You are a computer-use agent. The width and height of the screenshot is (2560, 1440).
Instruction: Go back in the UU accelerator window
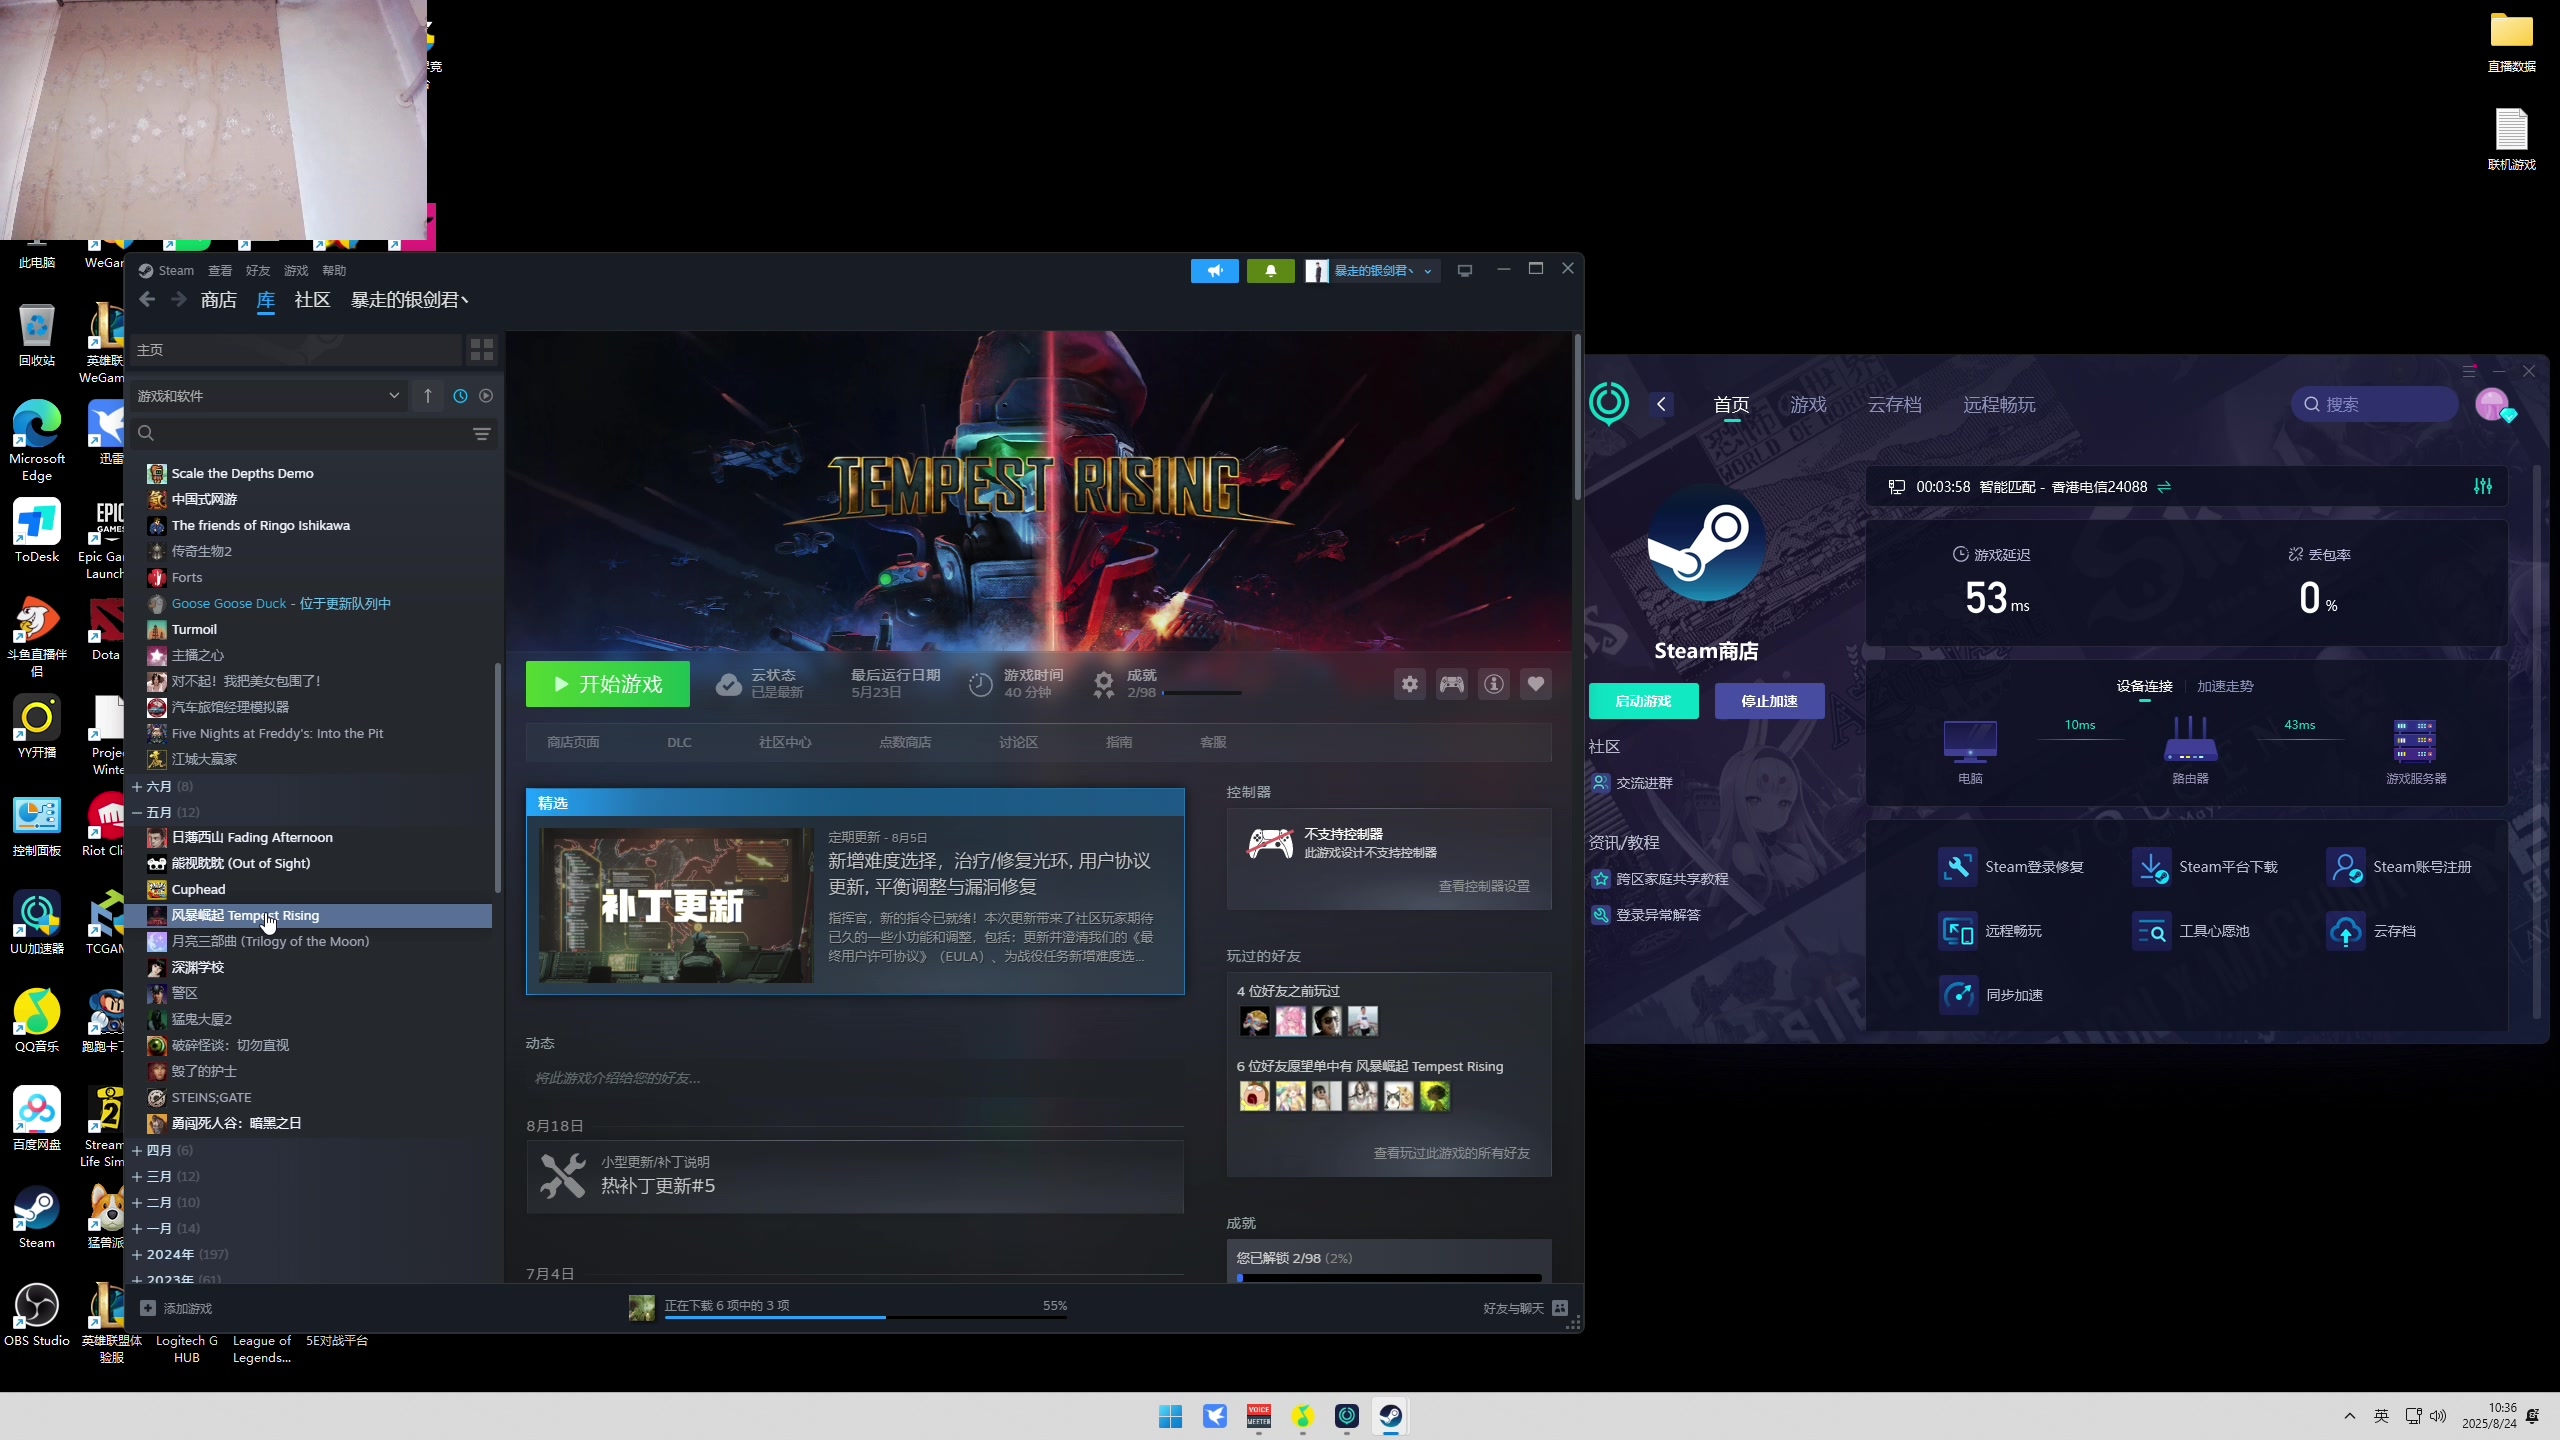[x=1662, y=404]
